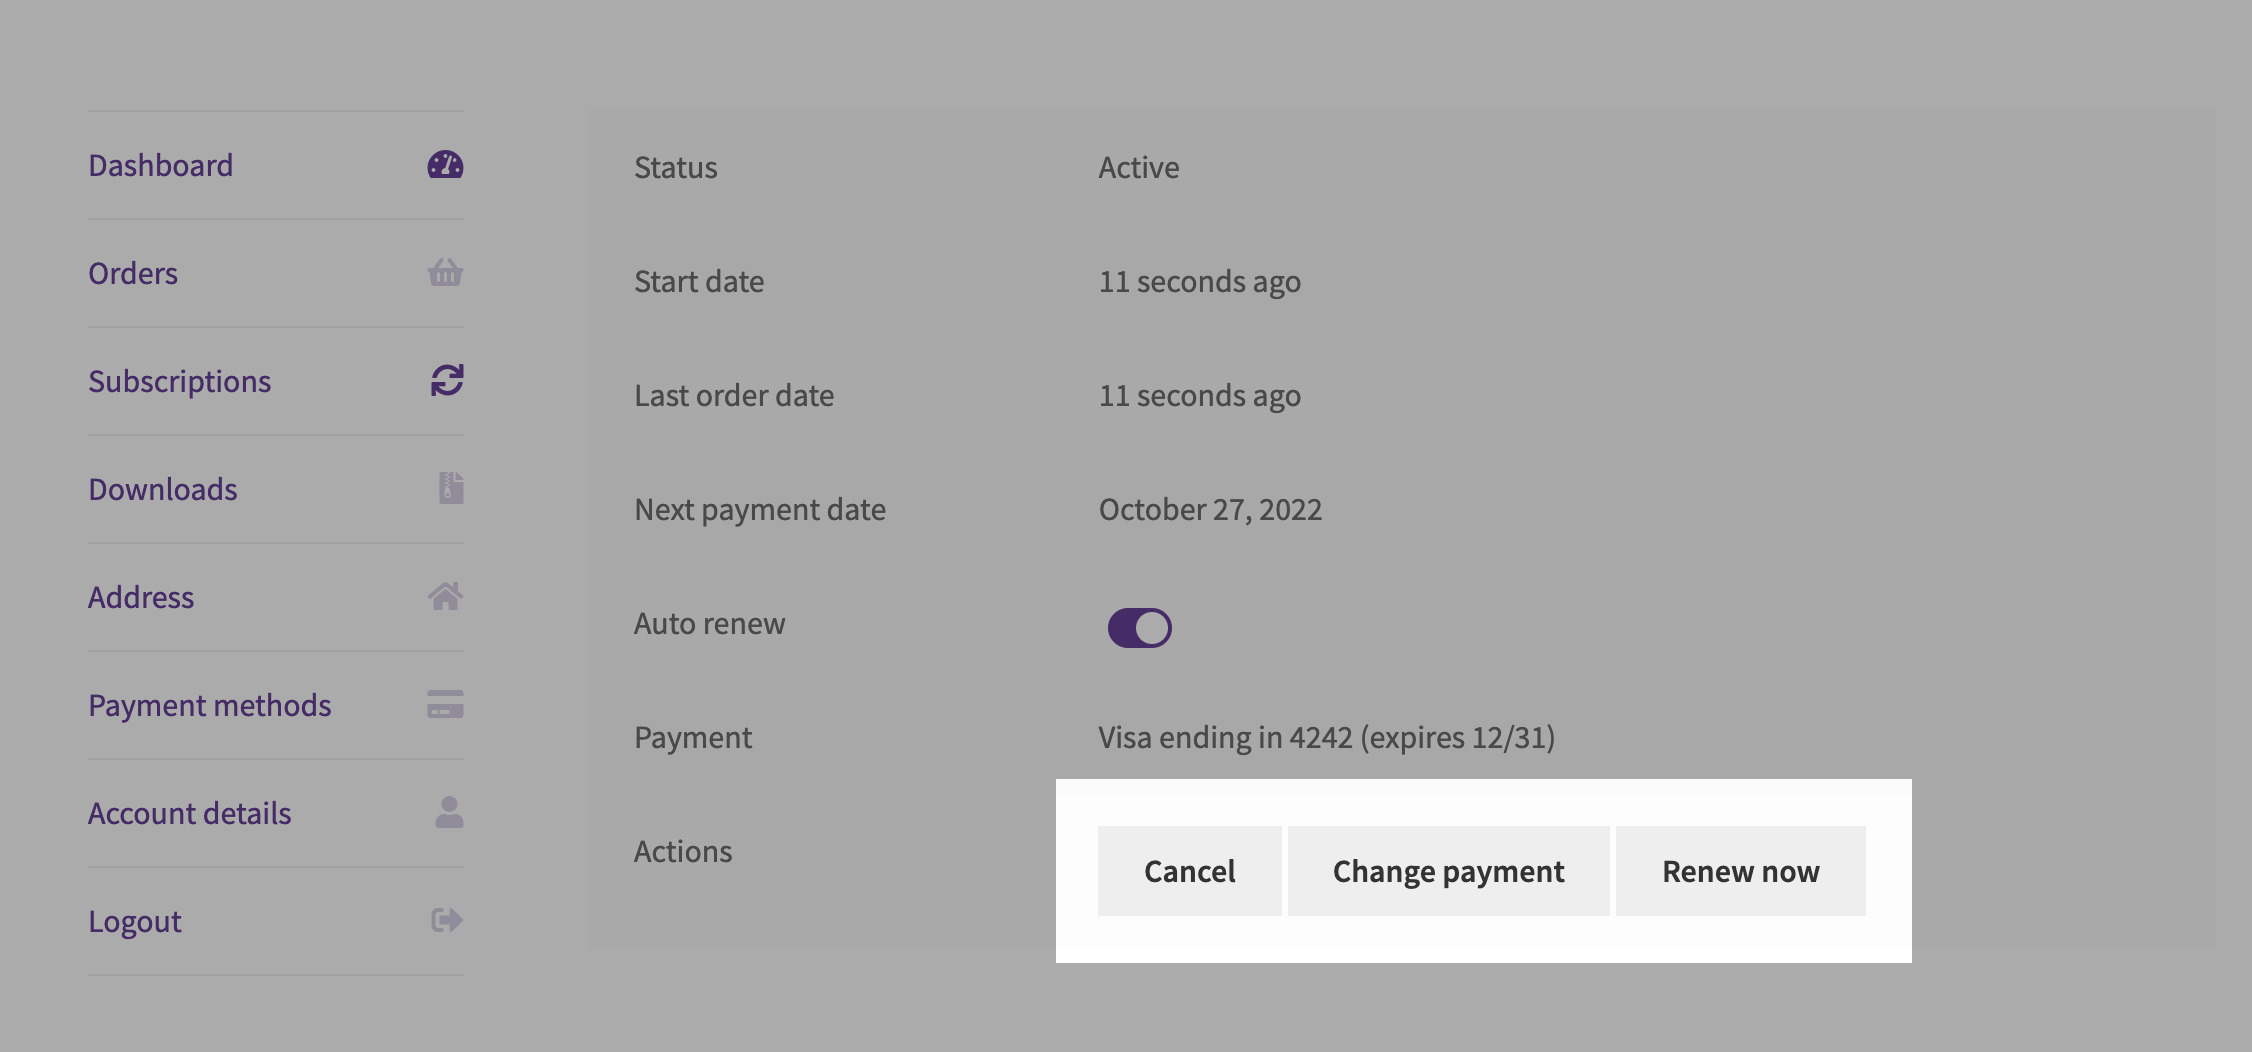
Task: Select the Orders basket icon
Action: point(444,273)
